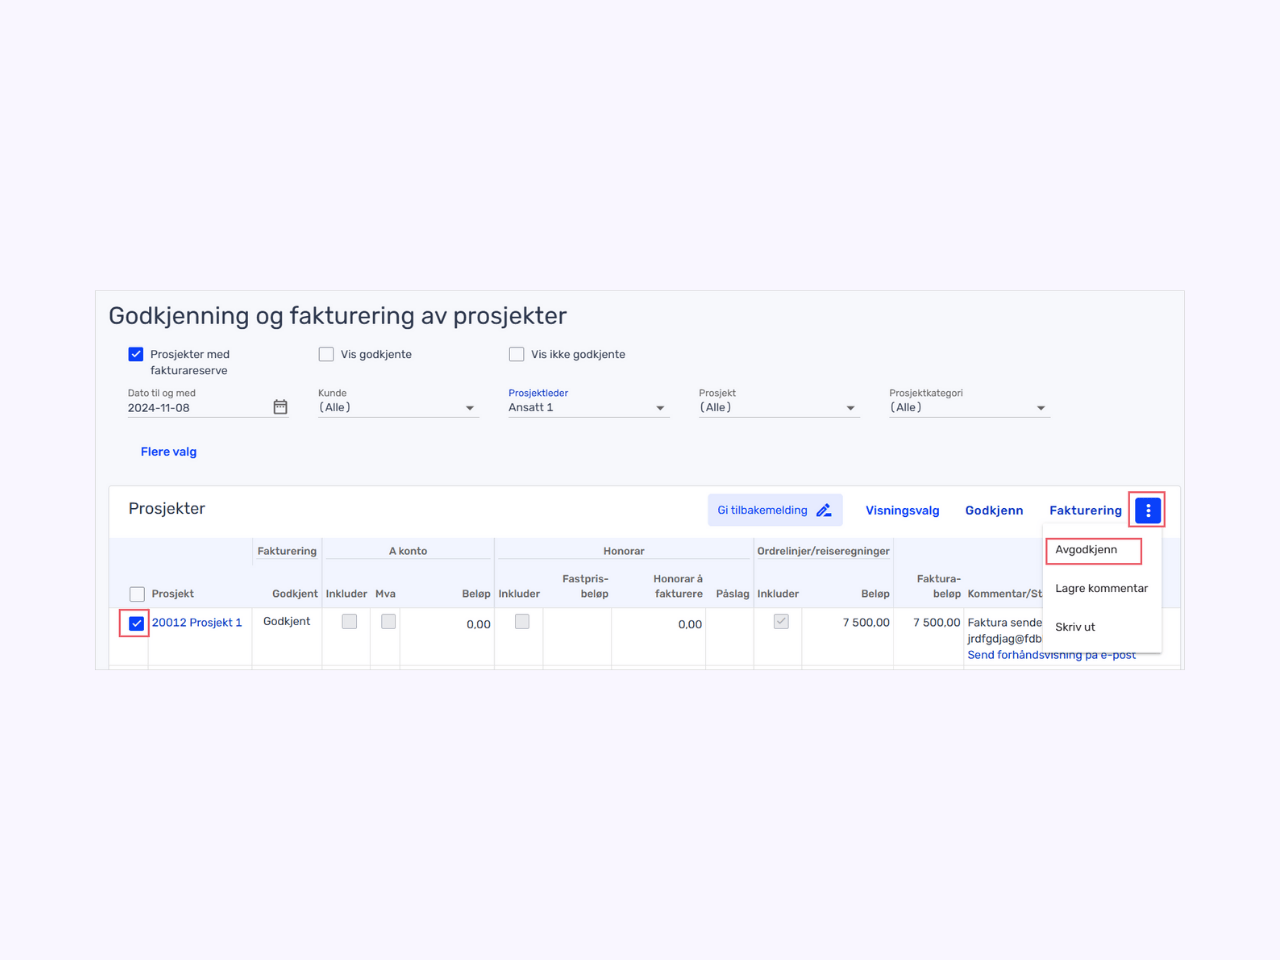Viewport: 1280px width, 960px height.
Task: Expand the Prosjektkategori dropdown
Action: 969,408
